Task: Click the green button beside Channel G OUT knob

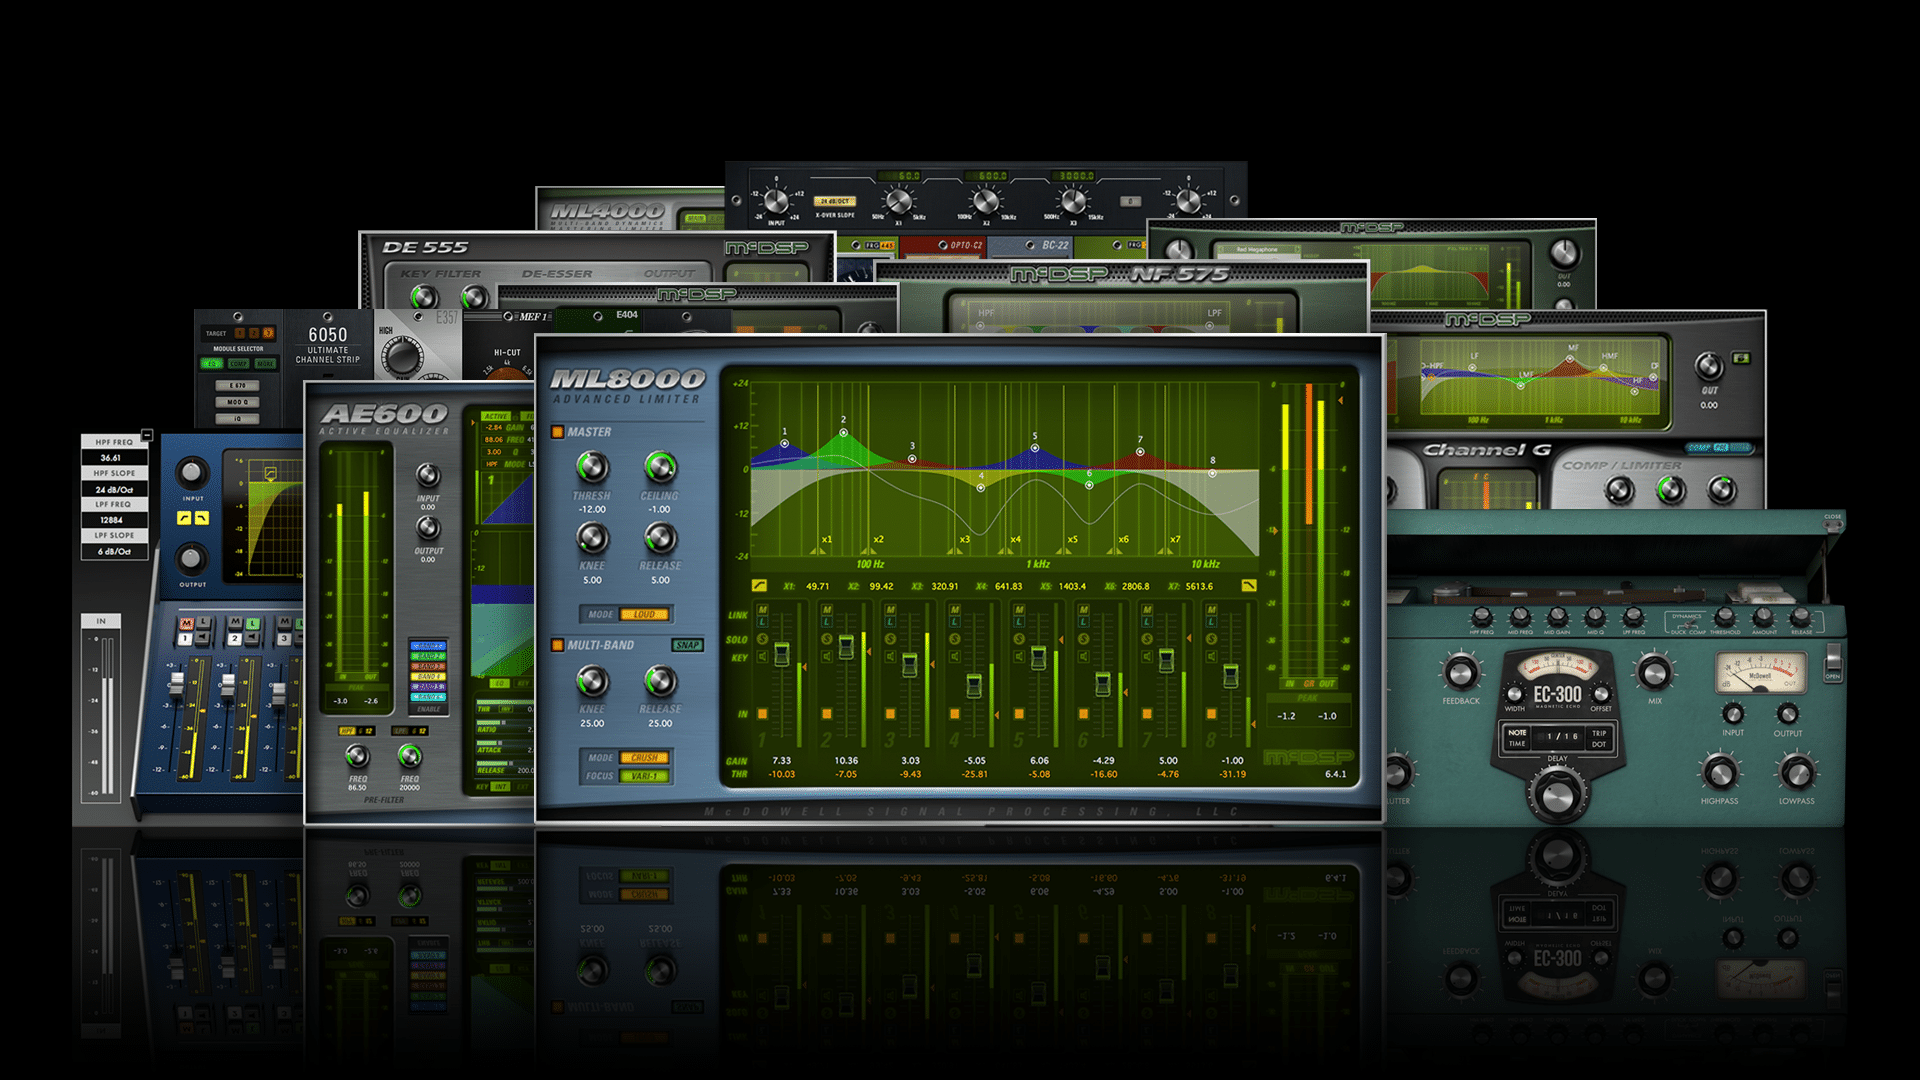Action: coord(1742,358)
